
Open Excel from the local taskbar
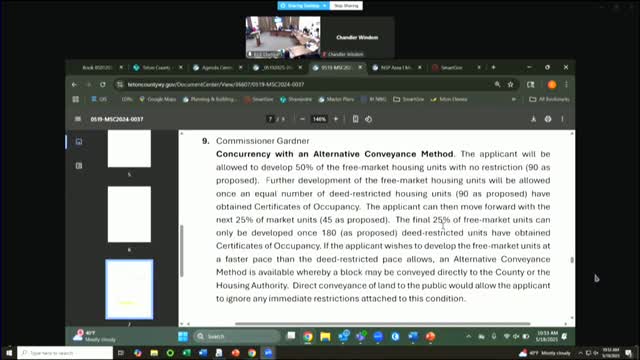point(187,353)
